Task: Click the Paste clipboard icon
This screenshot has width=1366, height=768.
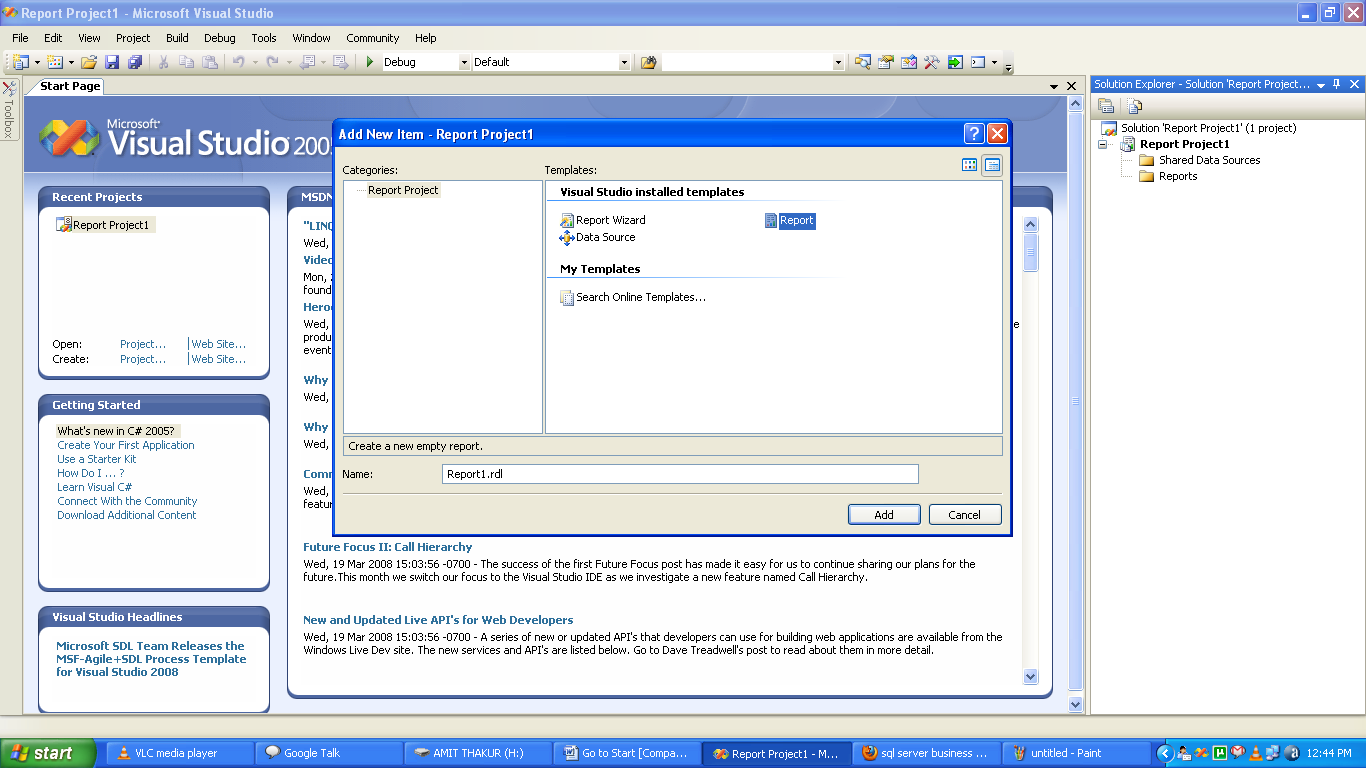Action: pos(210,62)
